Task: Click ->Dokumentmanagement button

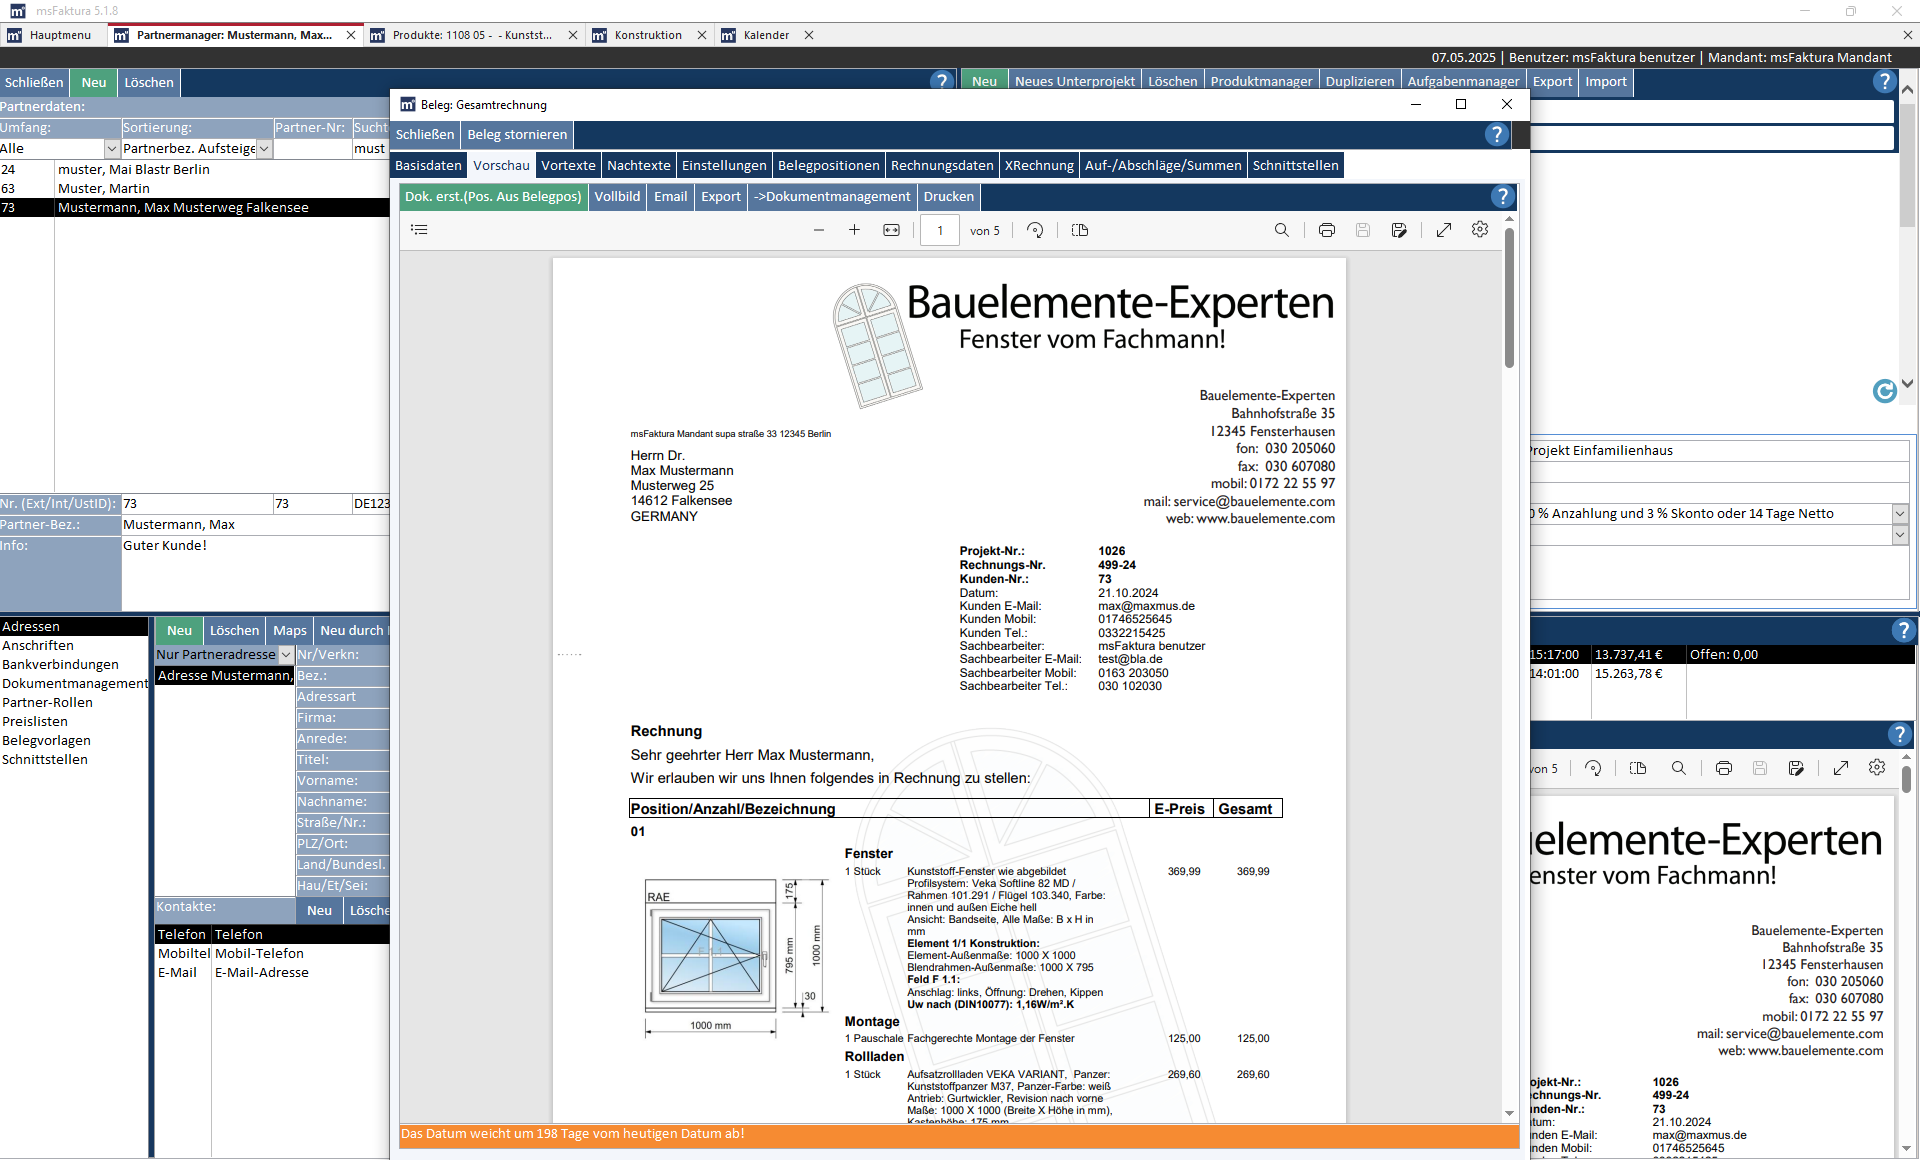Action: click(832, 196)
